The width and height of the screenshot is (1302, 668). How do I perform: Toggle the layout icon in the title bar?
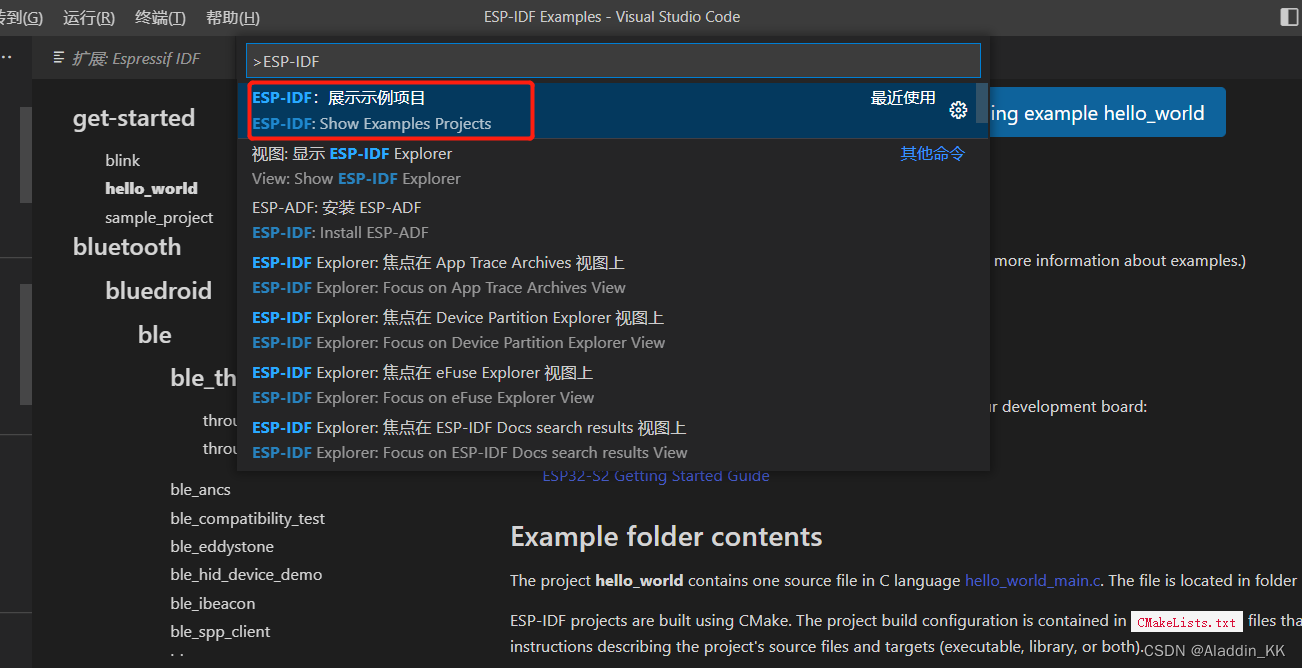[1290, 17]
